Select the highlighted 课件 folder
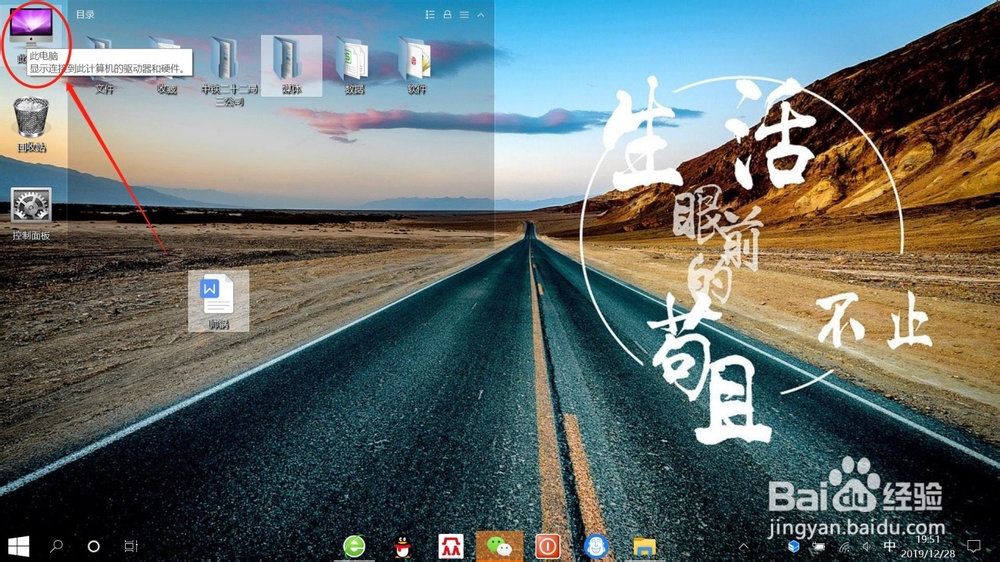The width and height of the screenshot is (1000, 562). click(x=291, y=65)
